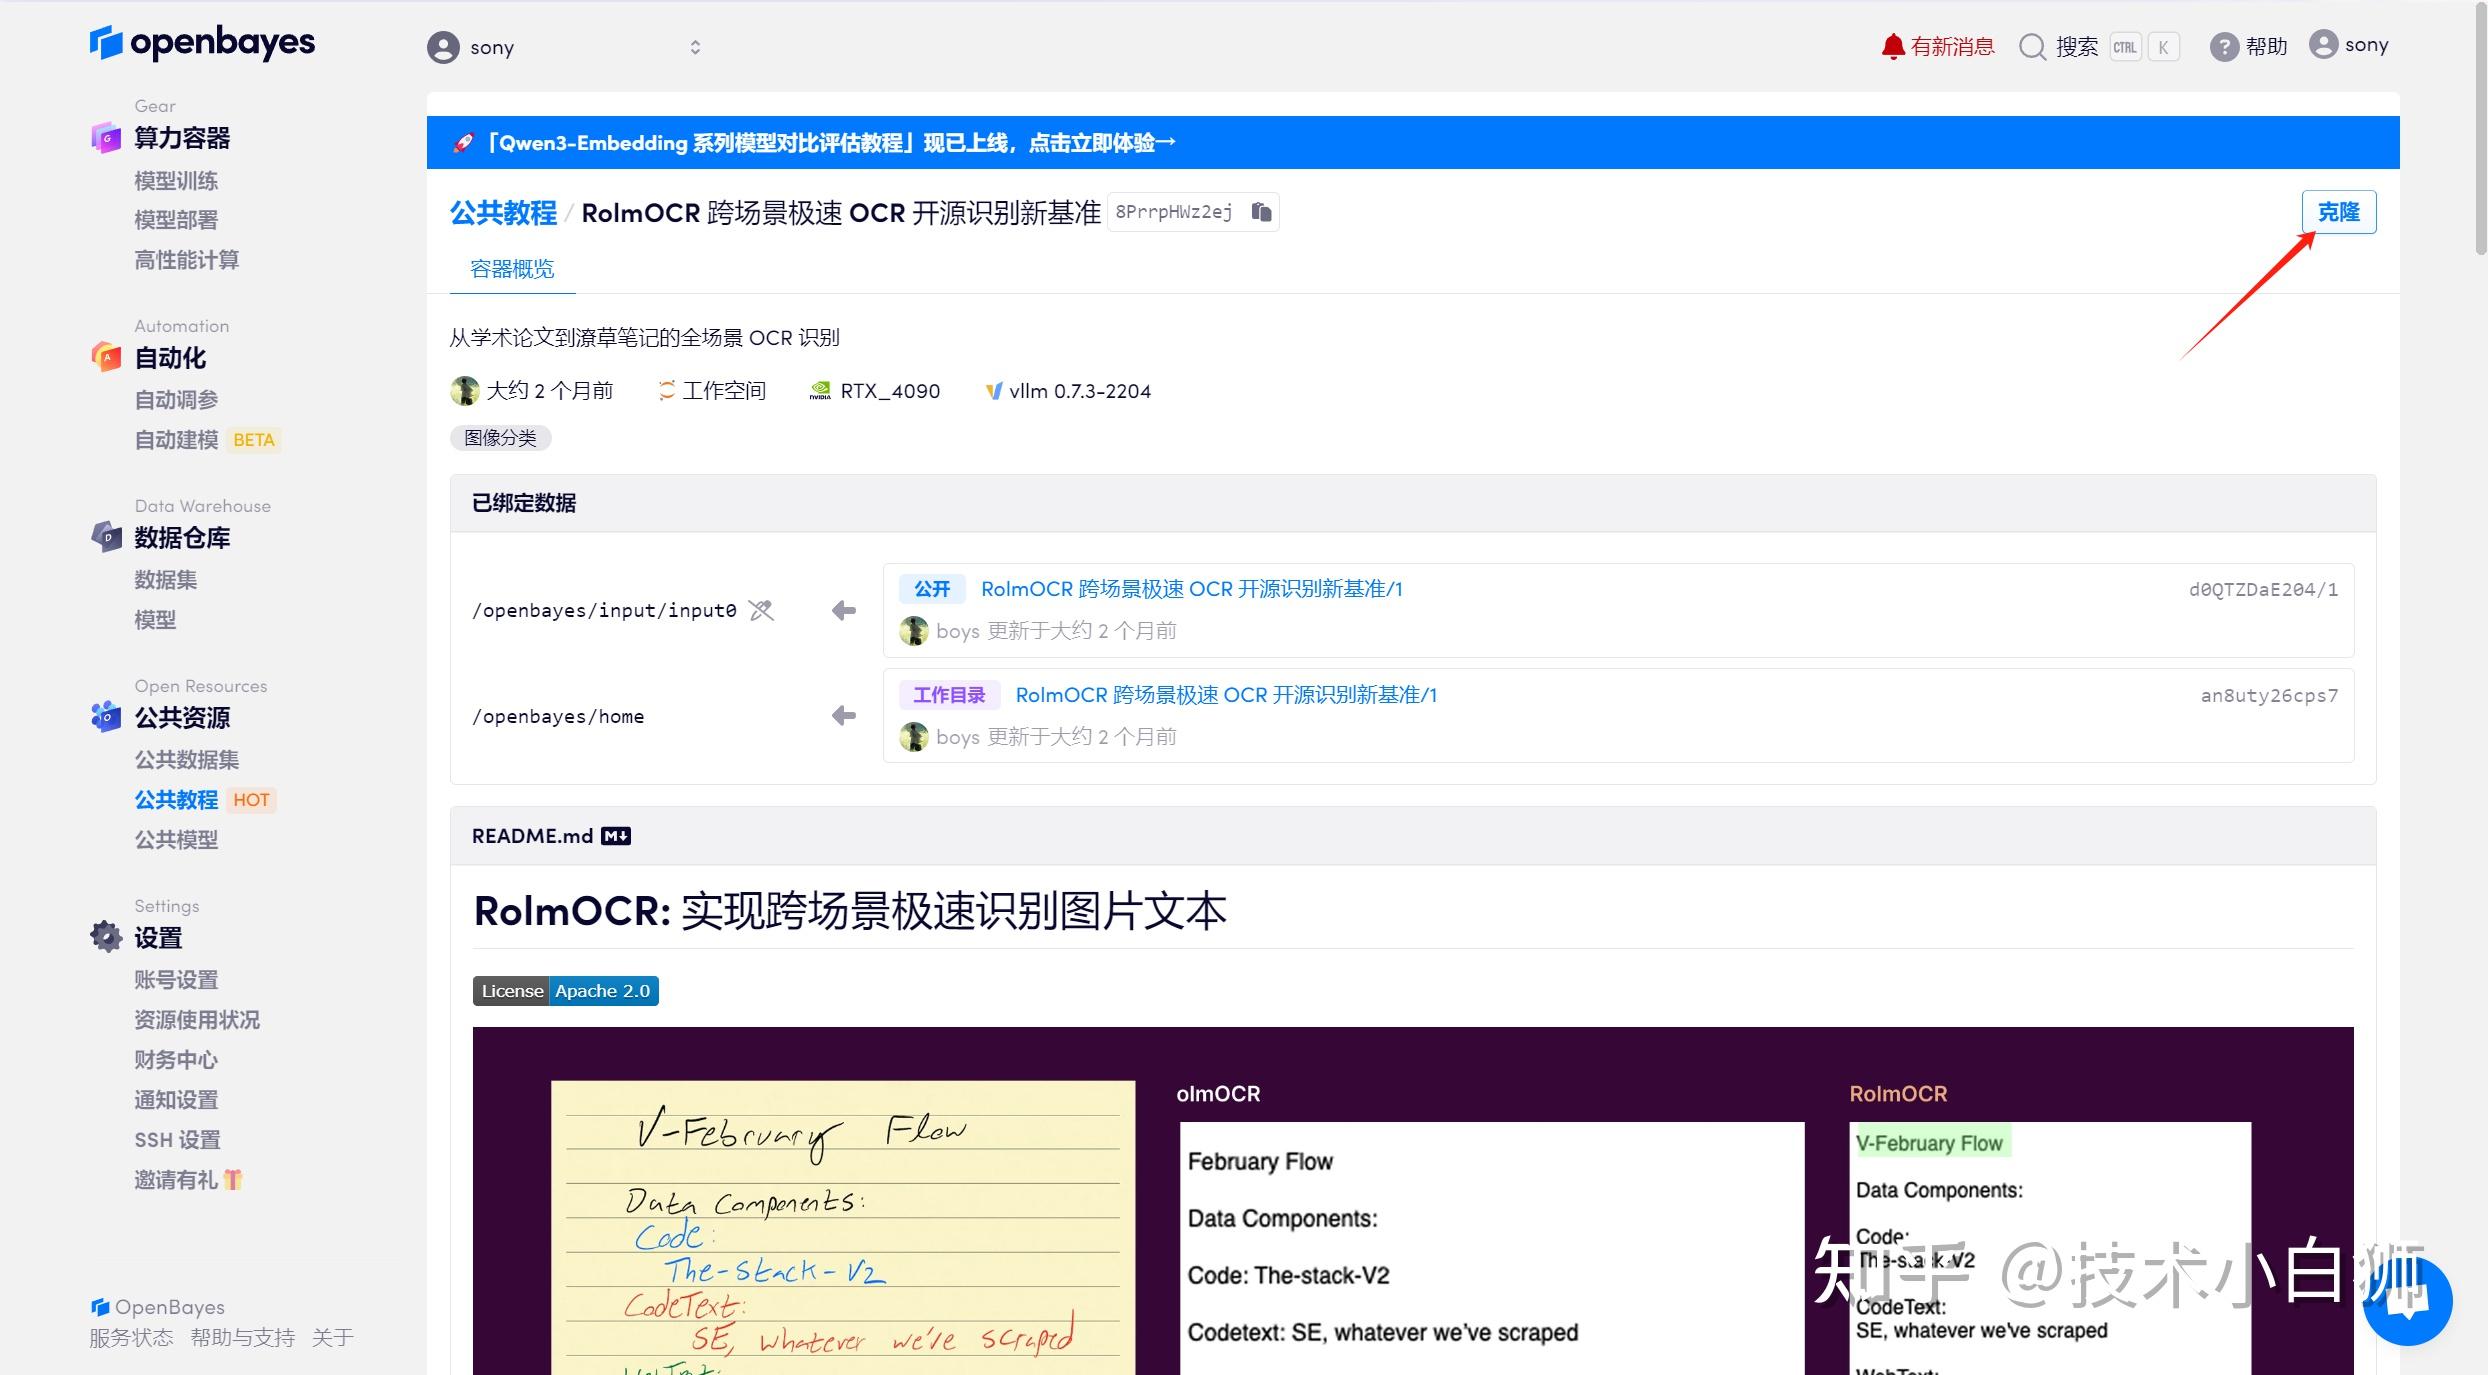Open the 帮助 help question-mark icon
This screenshot has width=2488, height=1375.
2222,46
